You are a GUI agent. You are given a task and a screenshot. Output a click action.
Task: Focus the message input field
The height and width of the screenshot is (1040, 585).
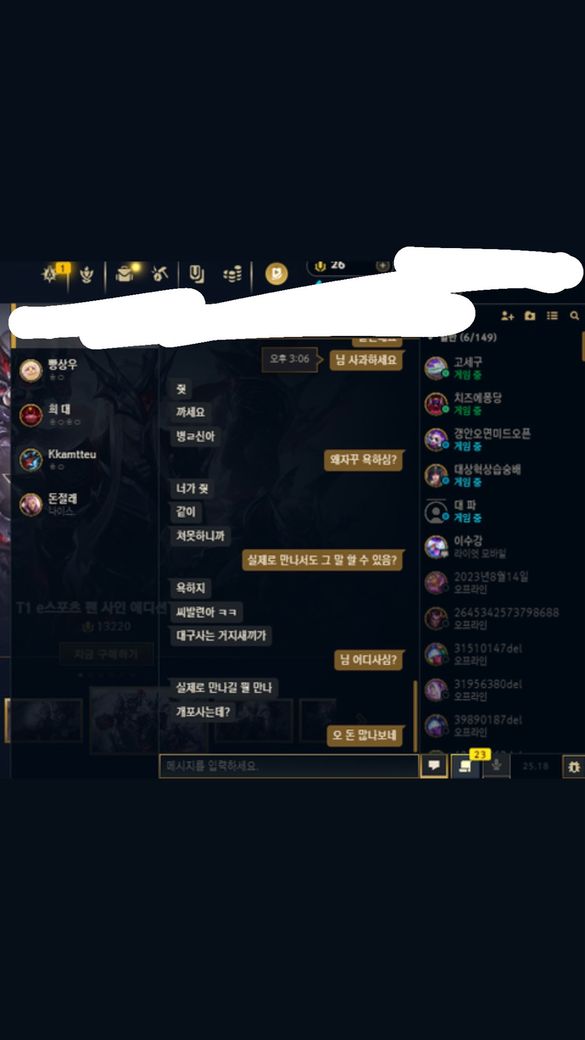click(289, 765)
